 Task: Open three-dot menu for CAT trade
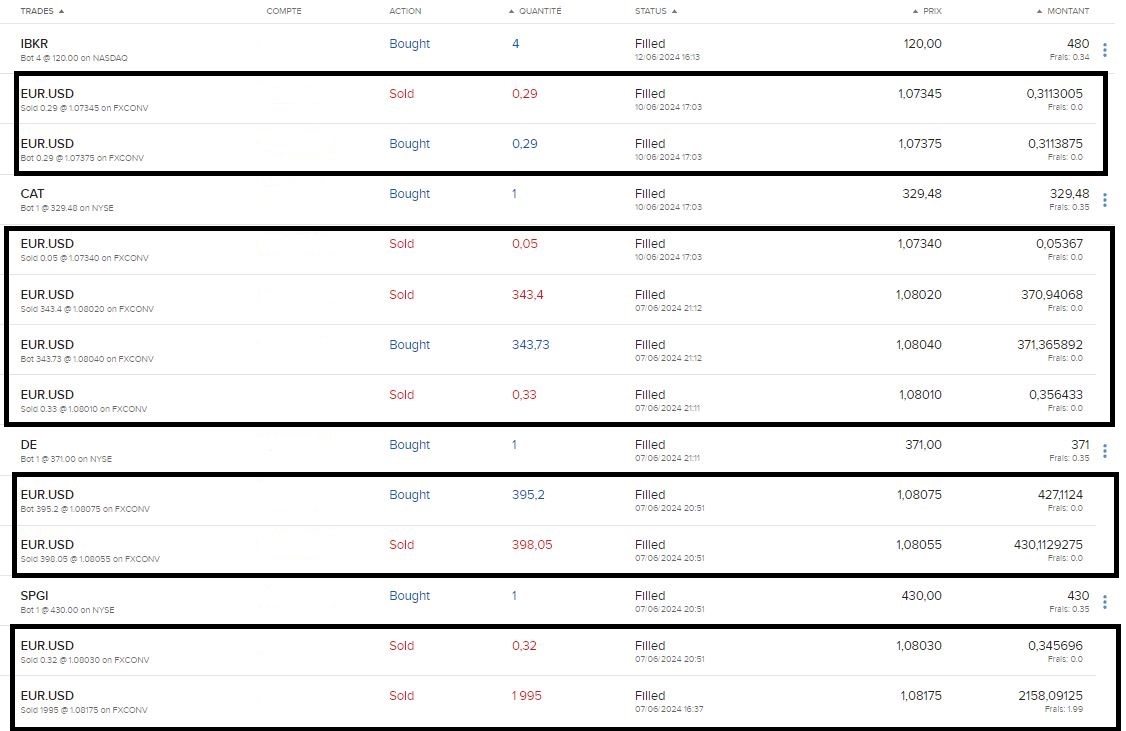tap(1104, 200)
